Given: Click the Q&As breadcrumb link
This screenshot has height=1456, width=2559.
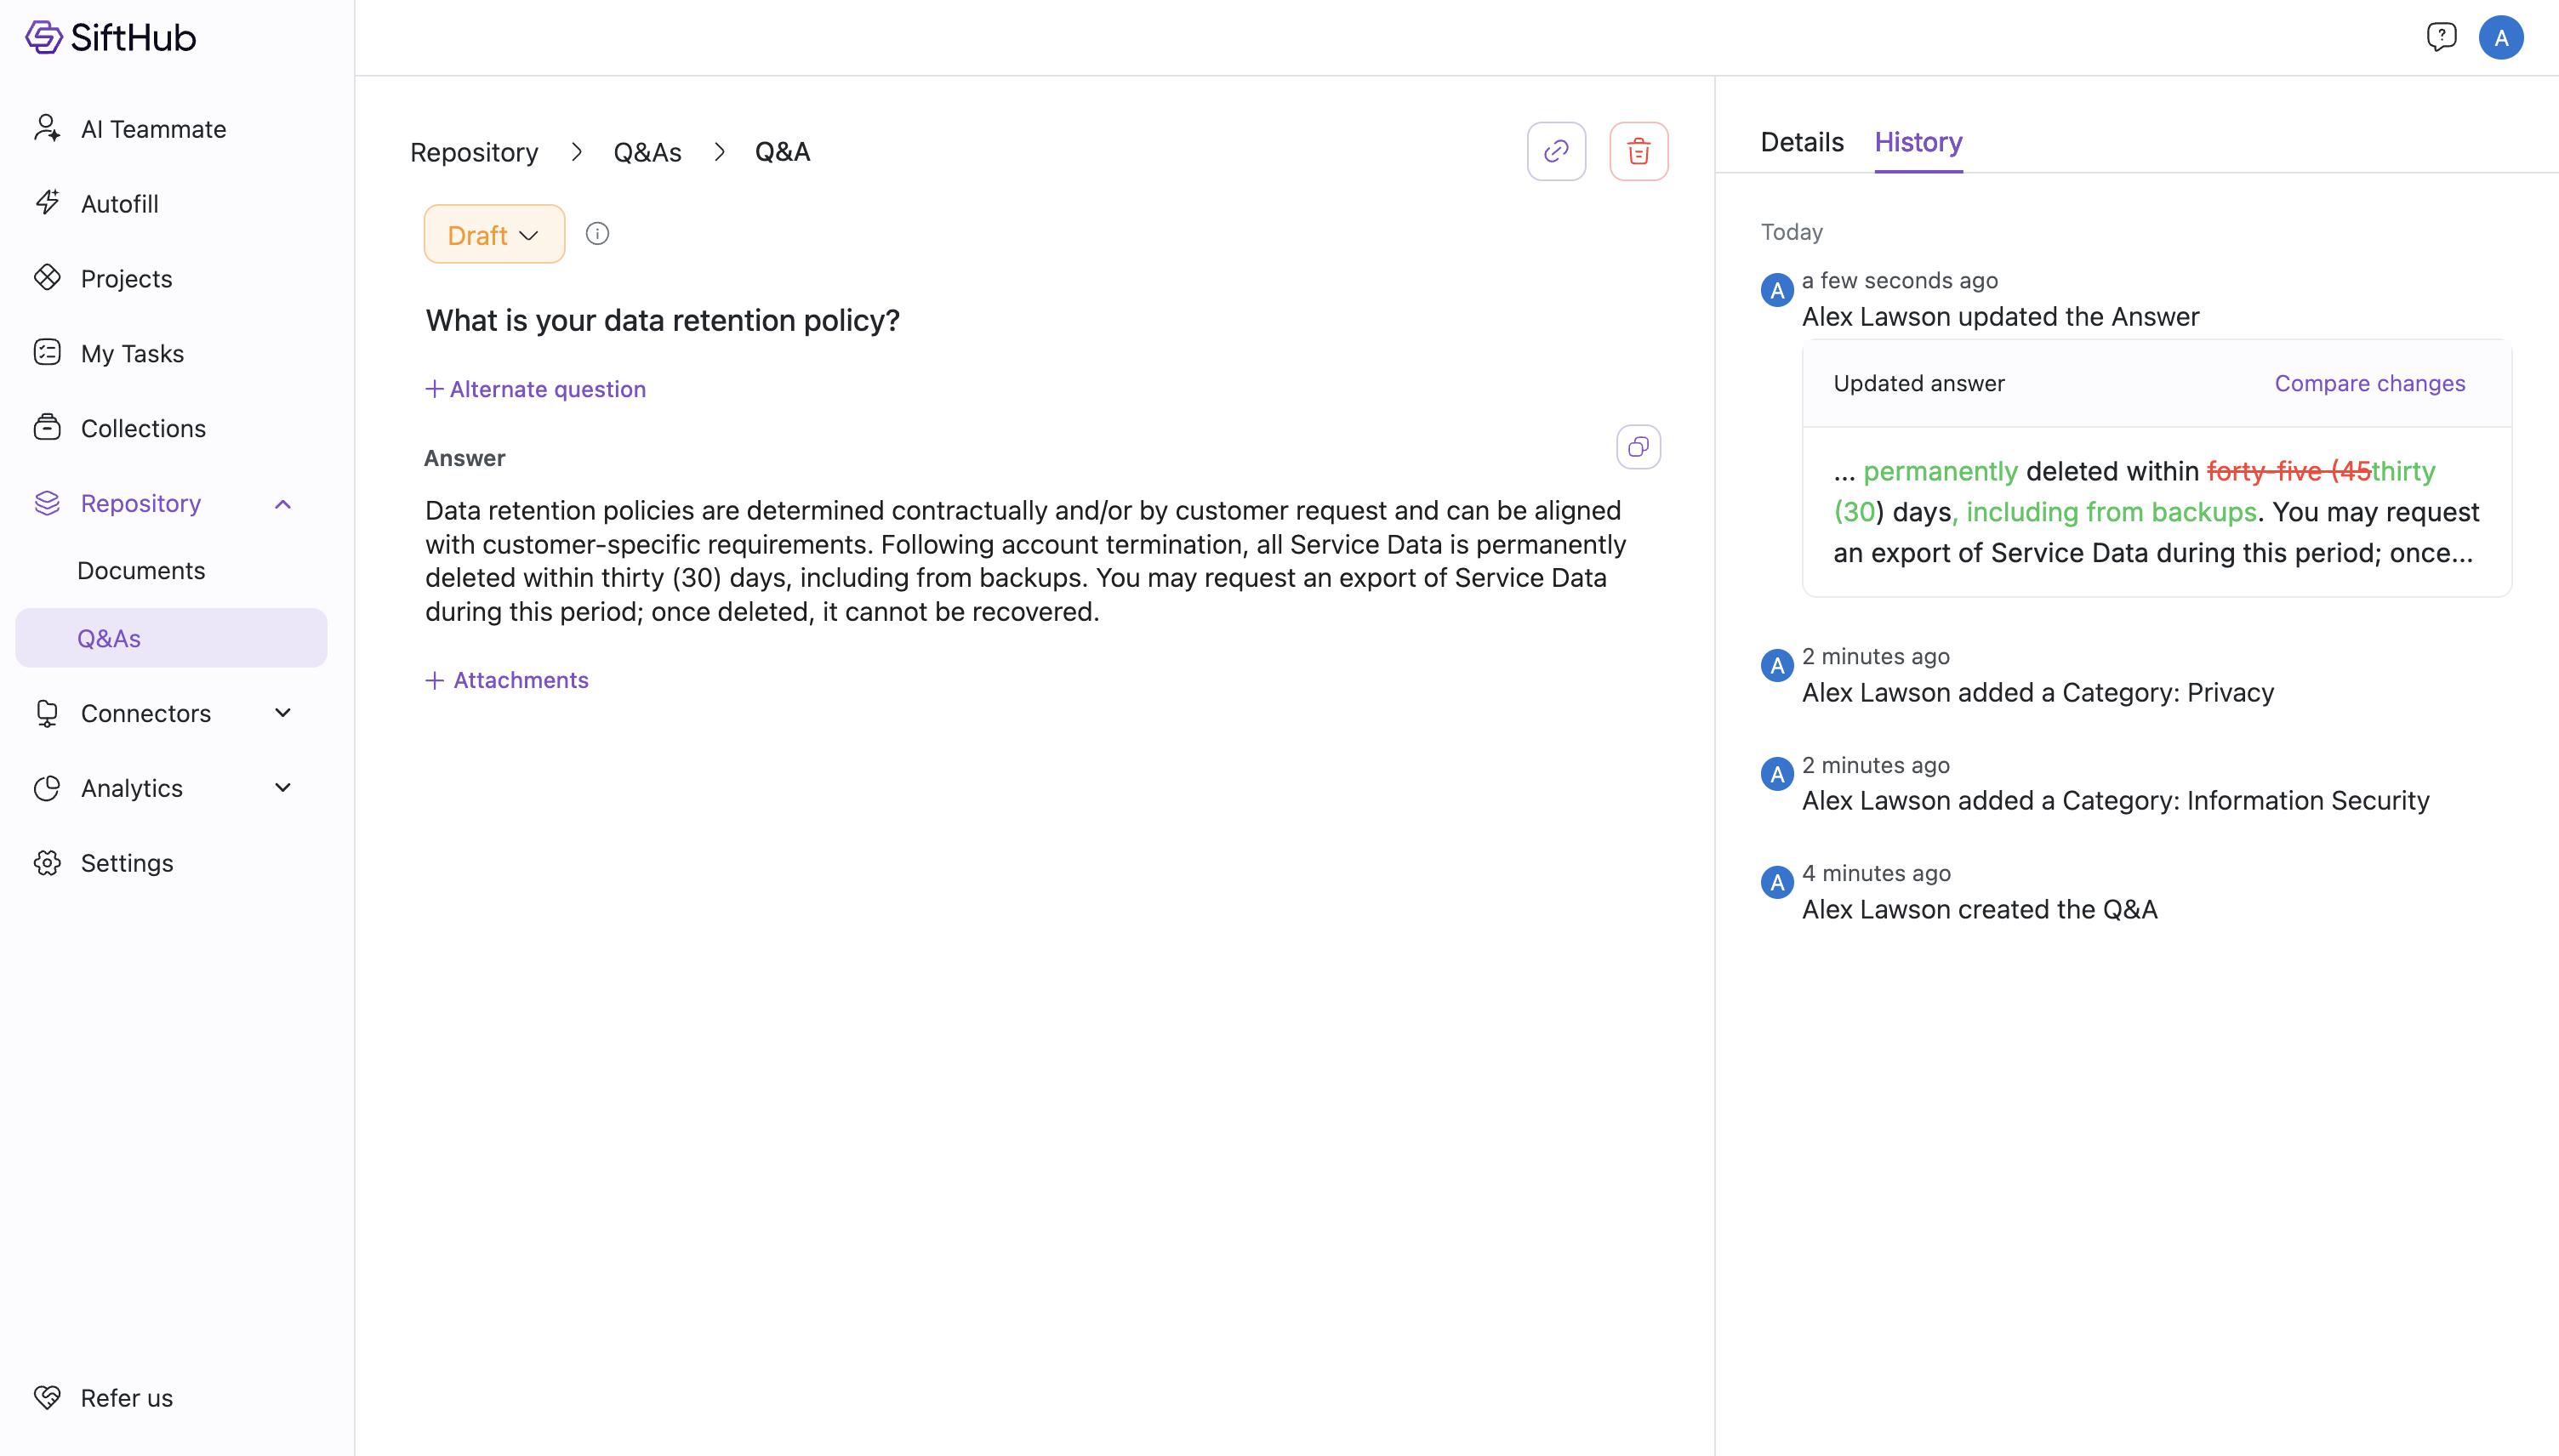Looking at the screenshot, I should click(x=647, y=152).
